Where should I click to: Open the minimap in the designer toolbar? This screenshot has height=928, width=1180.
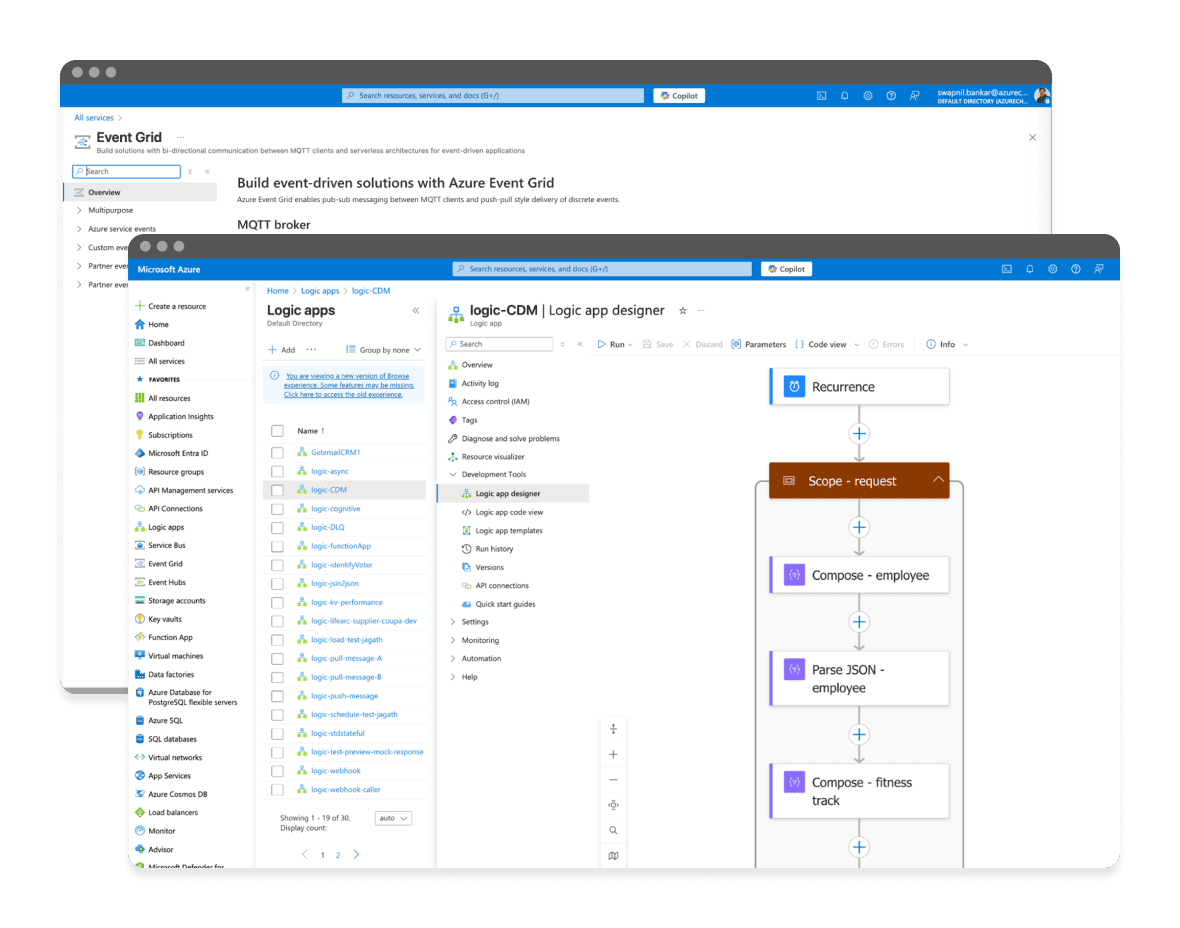pyautogui.click(x=613, y=855)
